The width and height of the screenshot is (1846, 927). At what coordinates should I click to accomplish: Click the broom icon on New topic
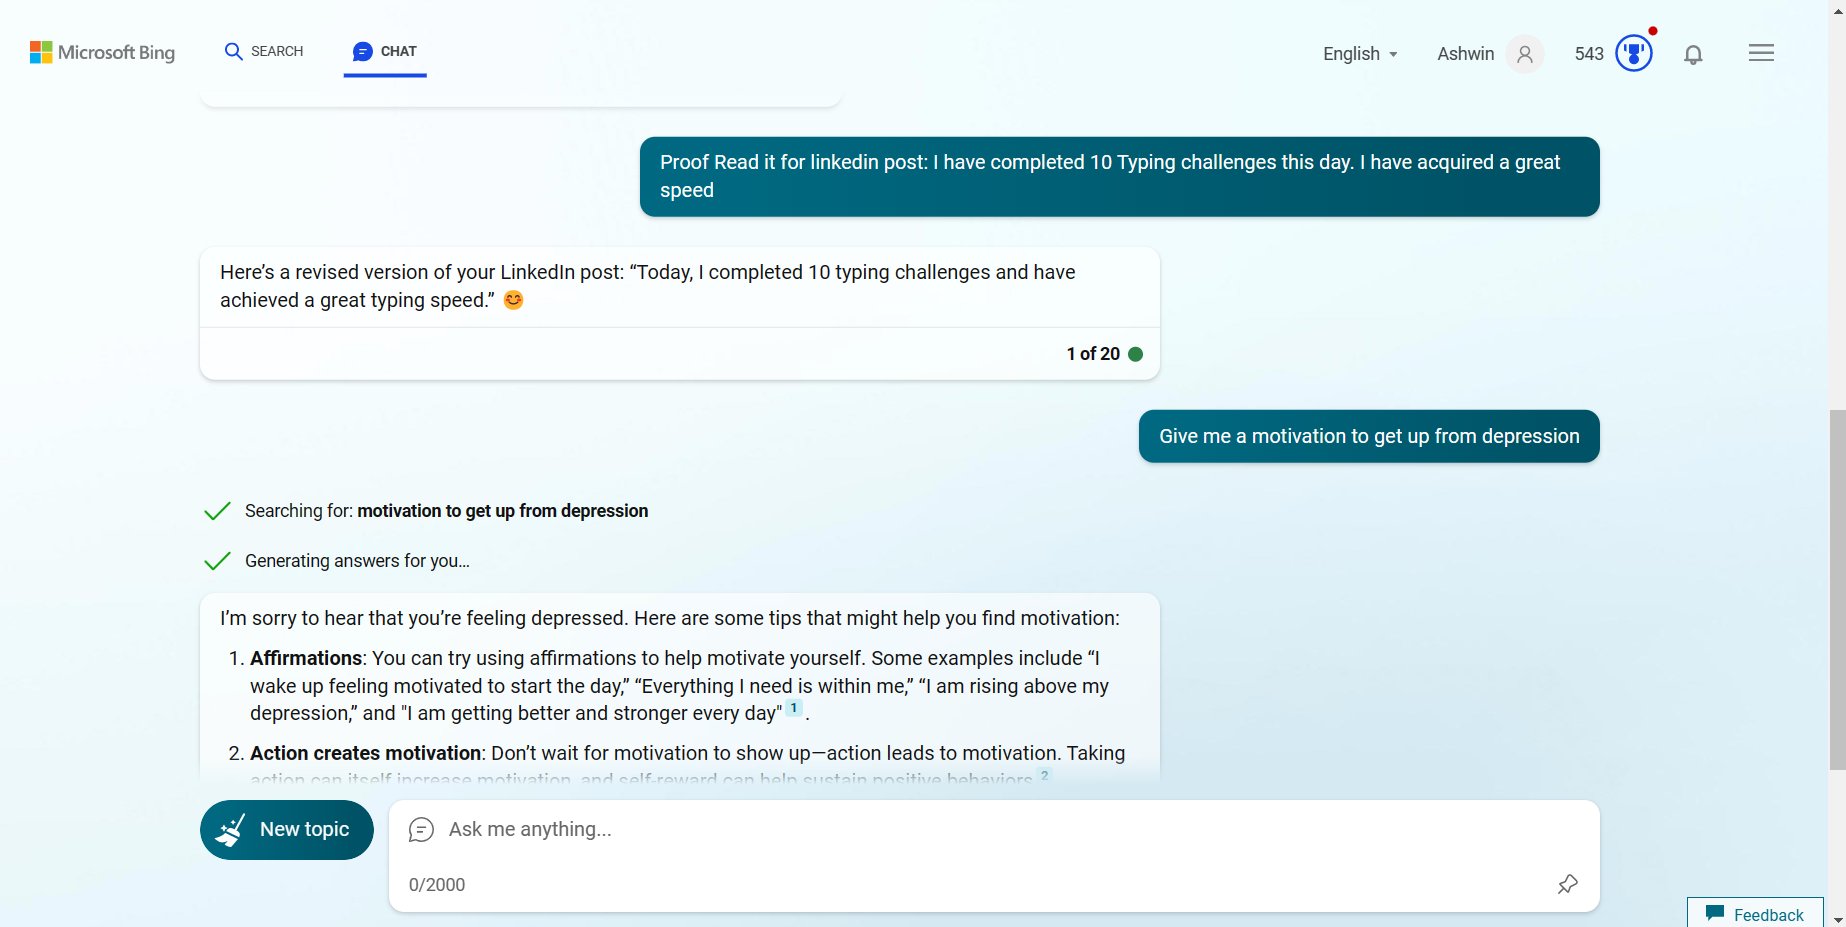[x=232, y=829]
